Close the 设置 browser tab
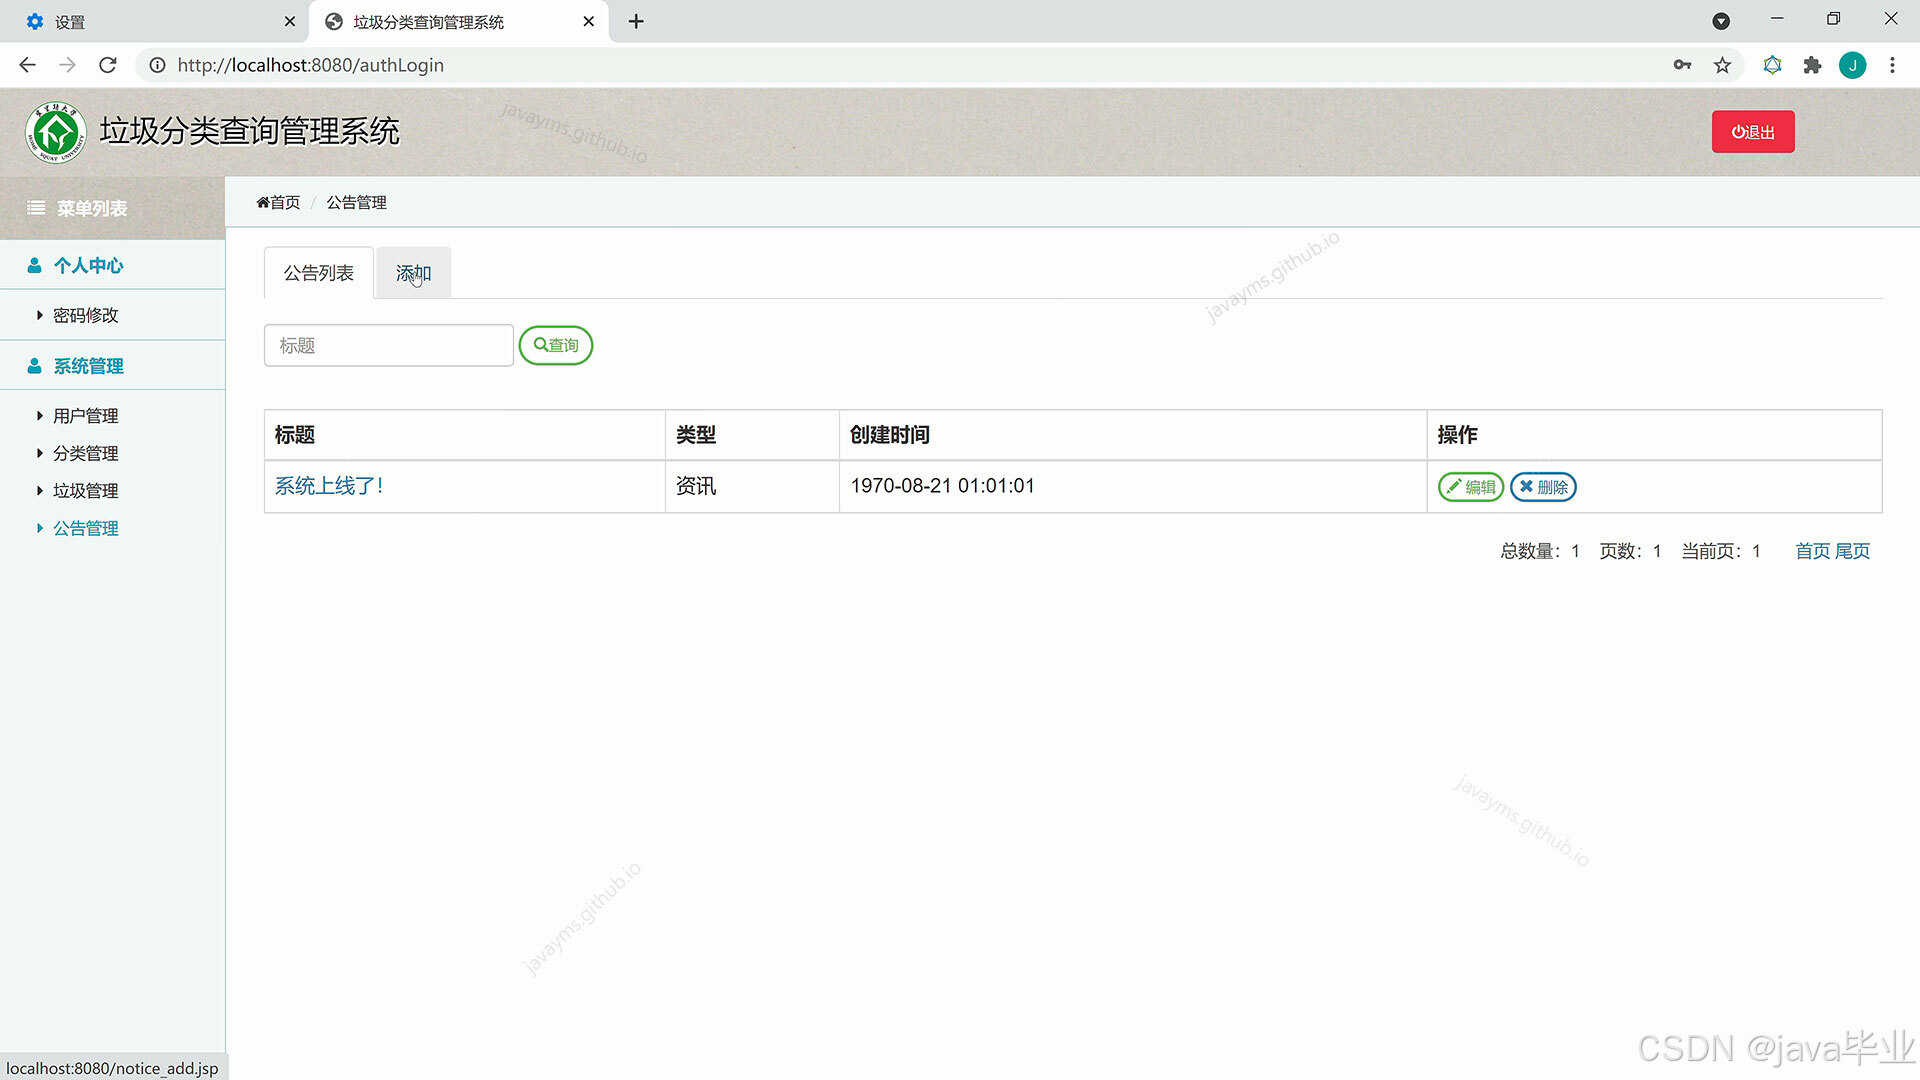The image size is (1920, 1080). [290, 21]
